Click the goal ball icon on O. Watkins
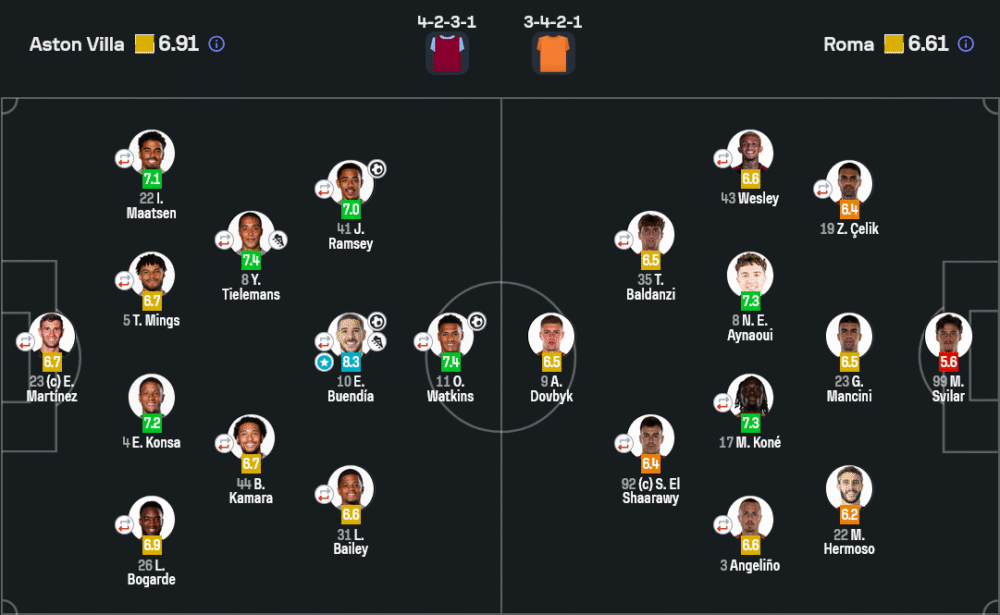The height and width of the screenshot is (615, 1000). coord(477,322)
